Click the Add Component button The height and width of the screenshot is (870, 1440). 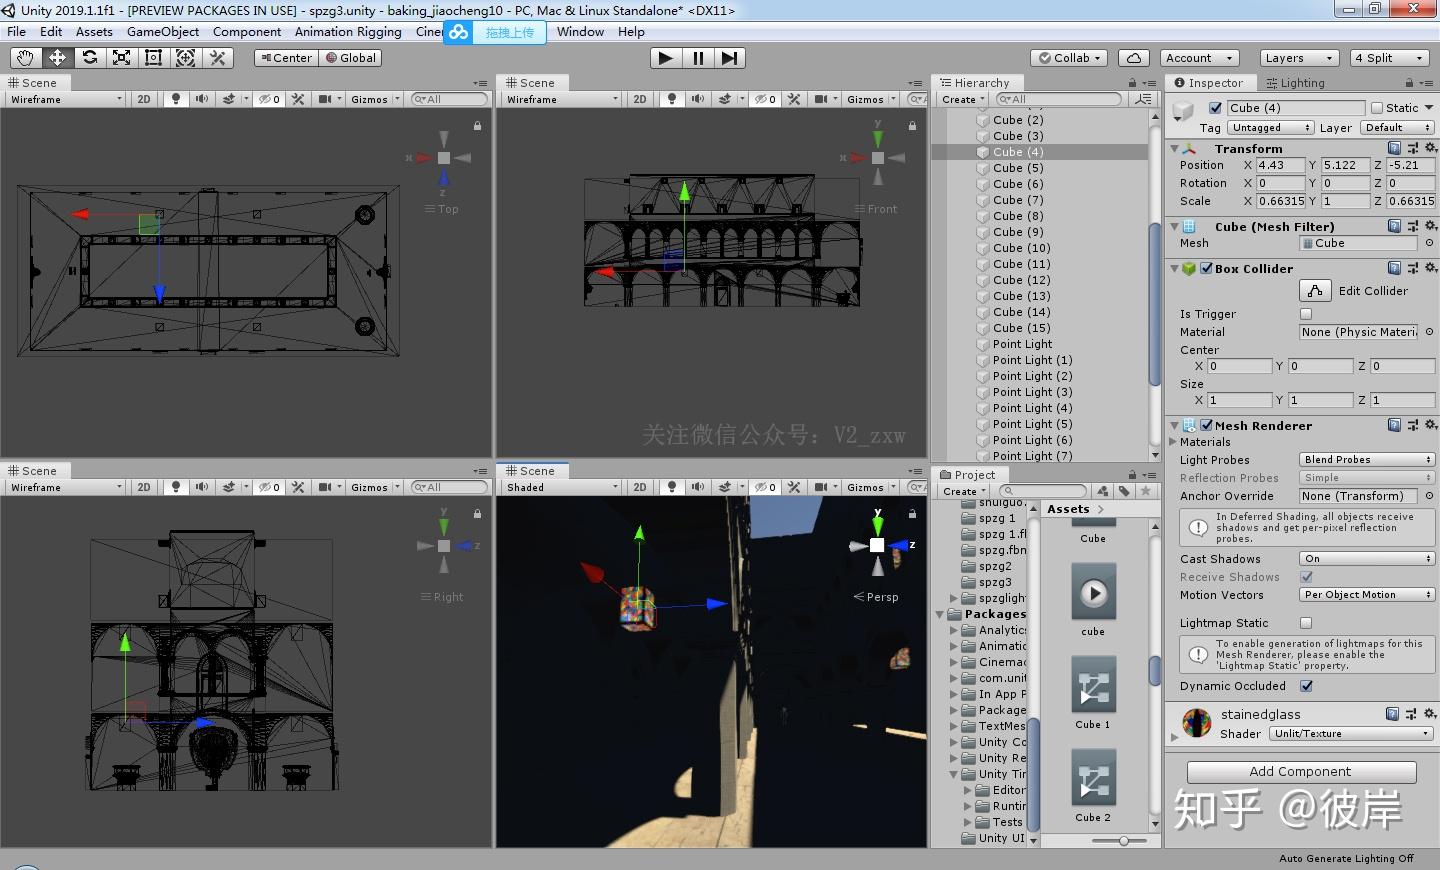[x=1300, y=772]
